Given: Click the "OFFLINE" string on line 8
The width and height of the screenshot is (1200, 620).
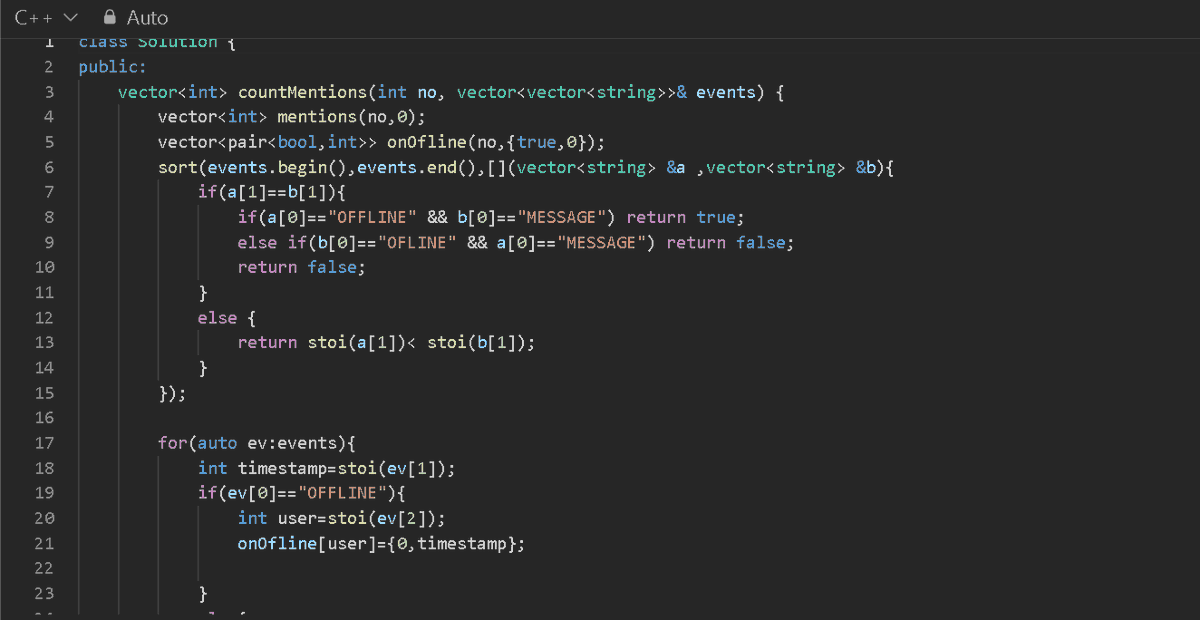Looking at the screenshot, I should [372, 217].
